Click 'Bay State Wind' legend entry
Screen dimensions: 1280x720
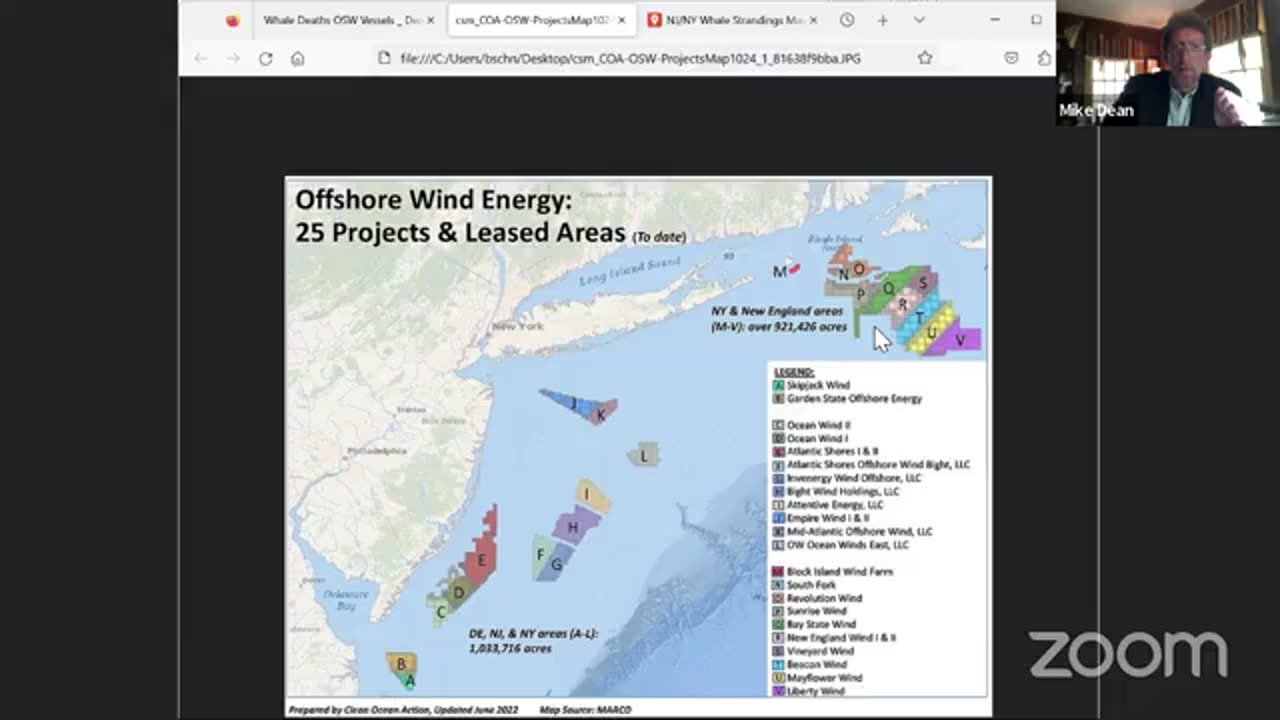point(821,624)
